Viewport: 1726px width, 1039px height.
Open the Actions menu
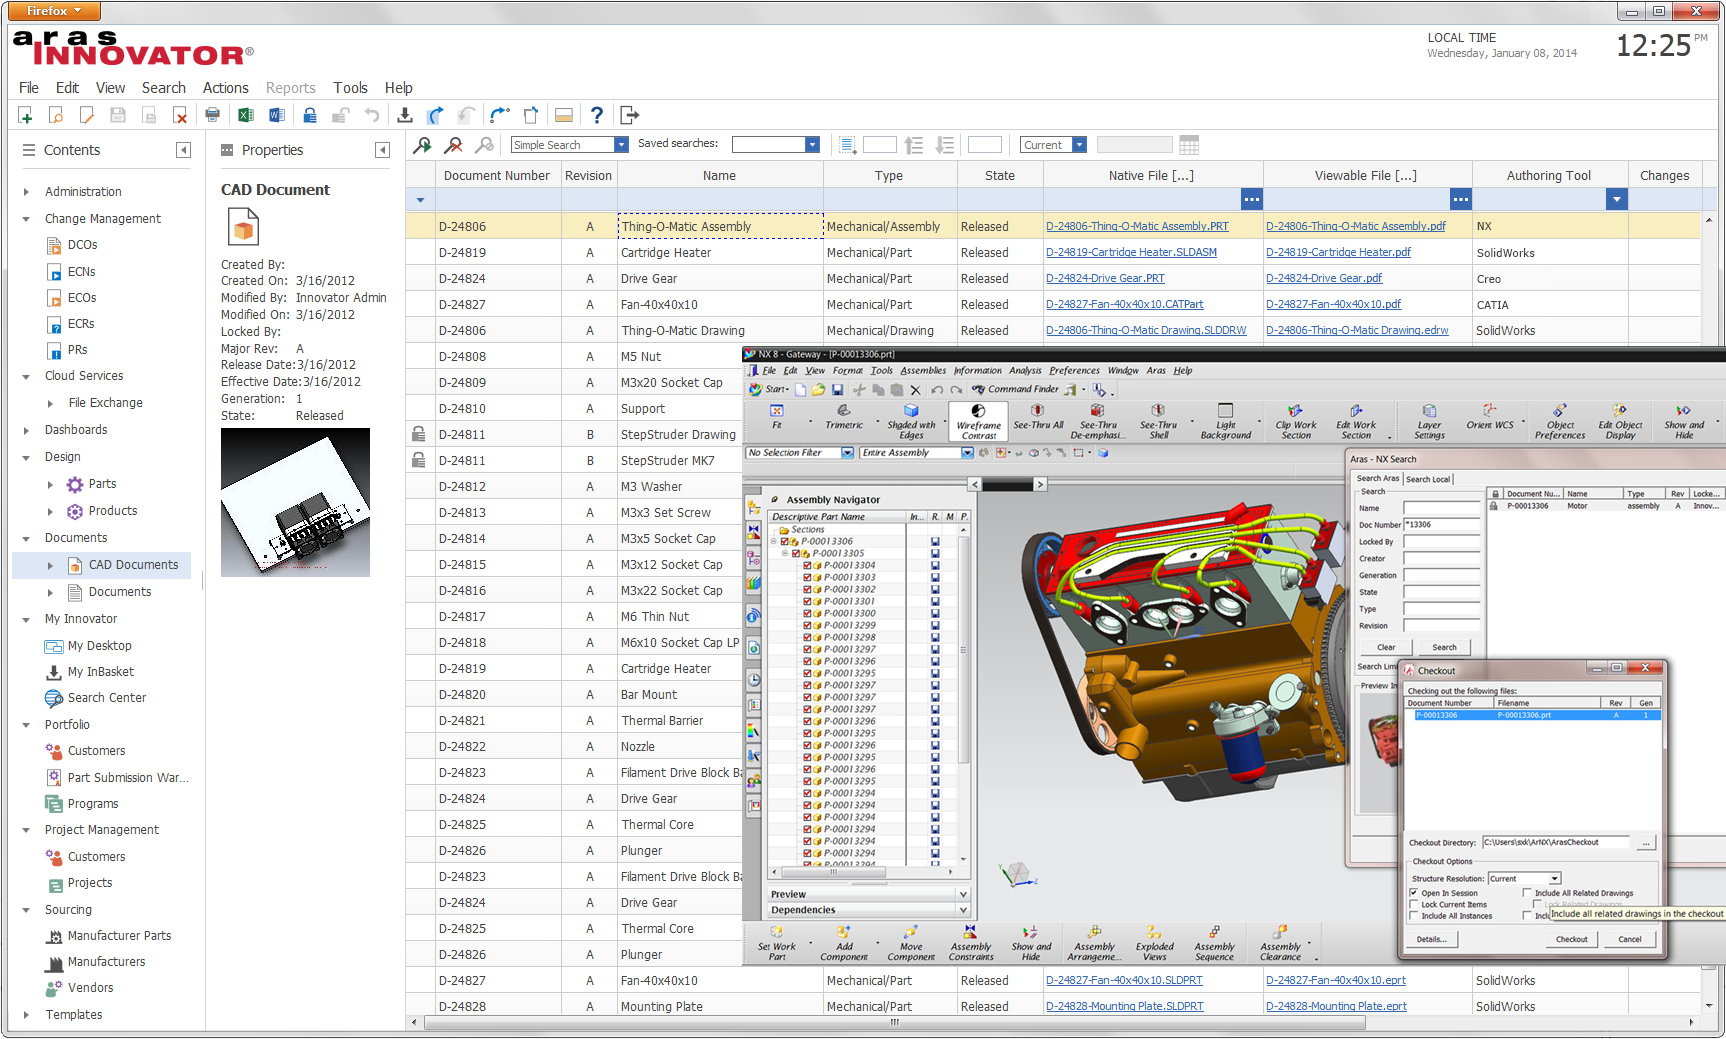(x=225, y=88)
